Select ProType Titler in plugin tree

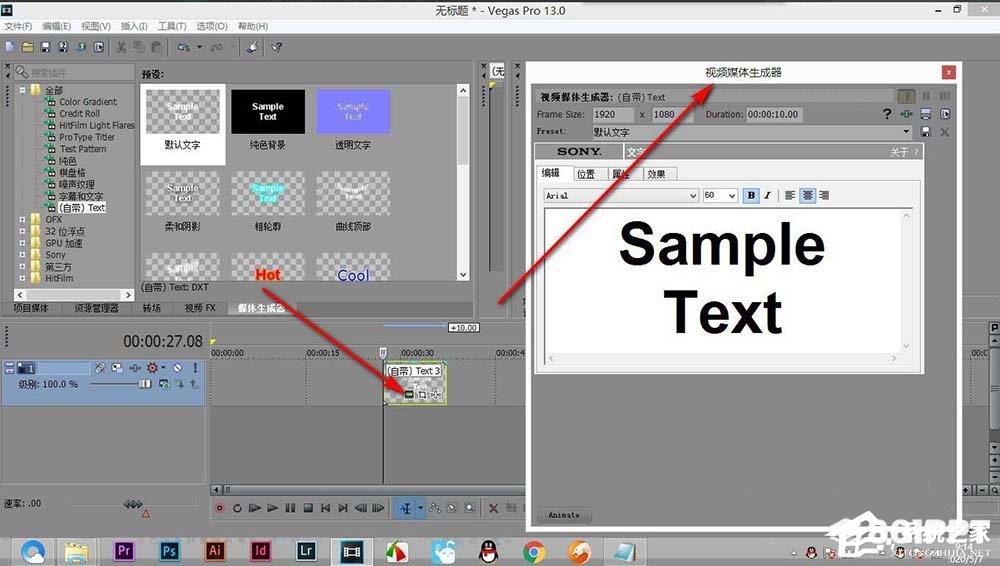pos(87,137)
